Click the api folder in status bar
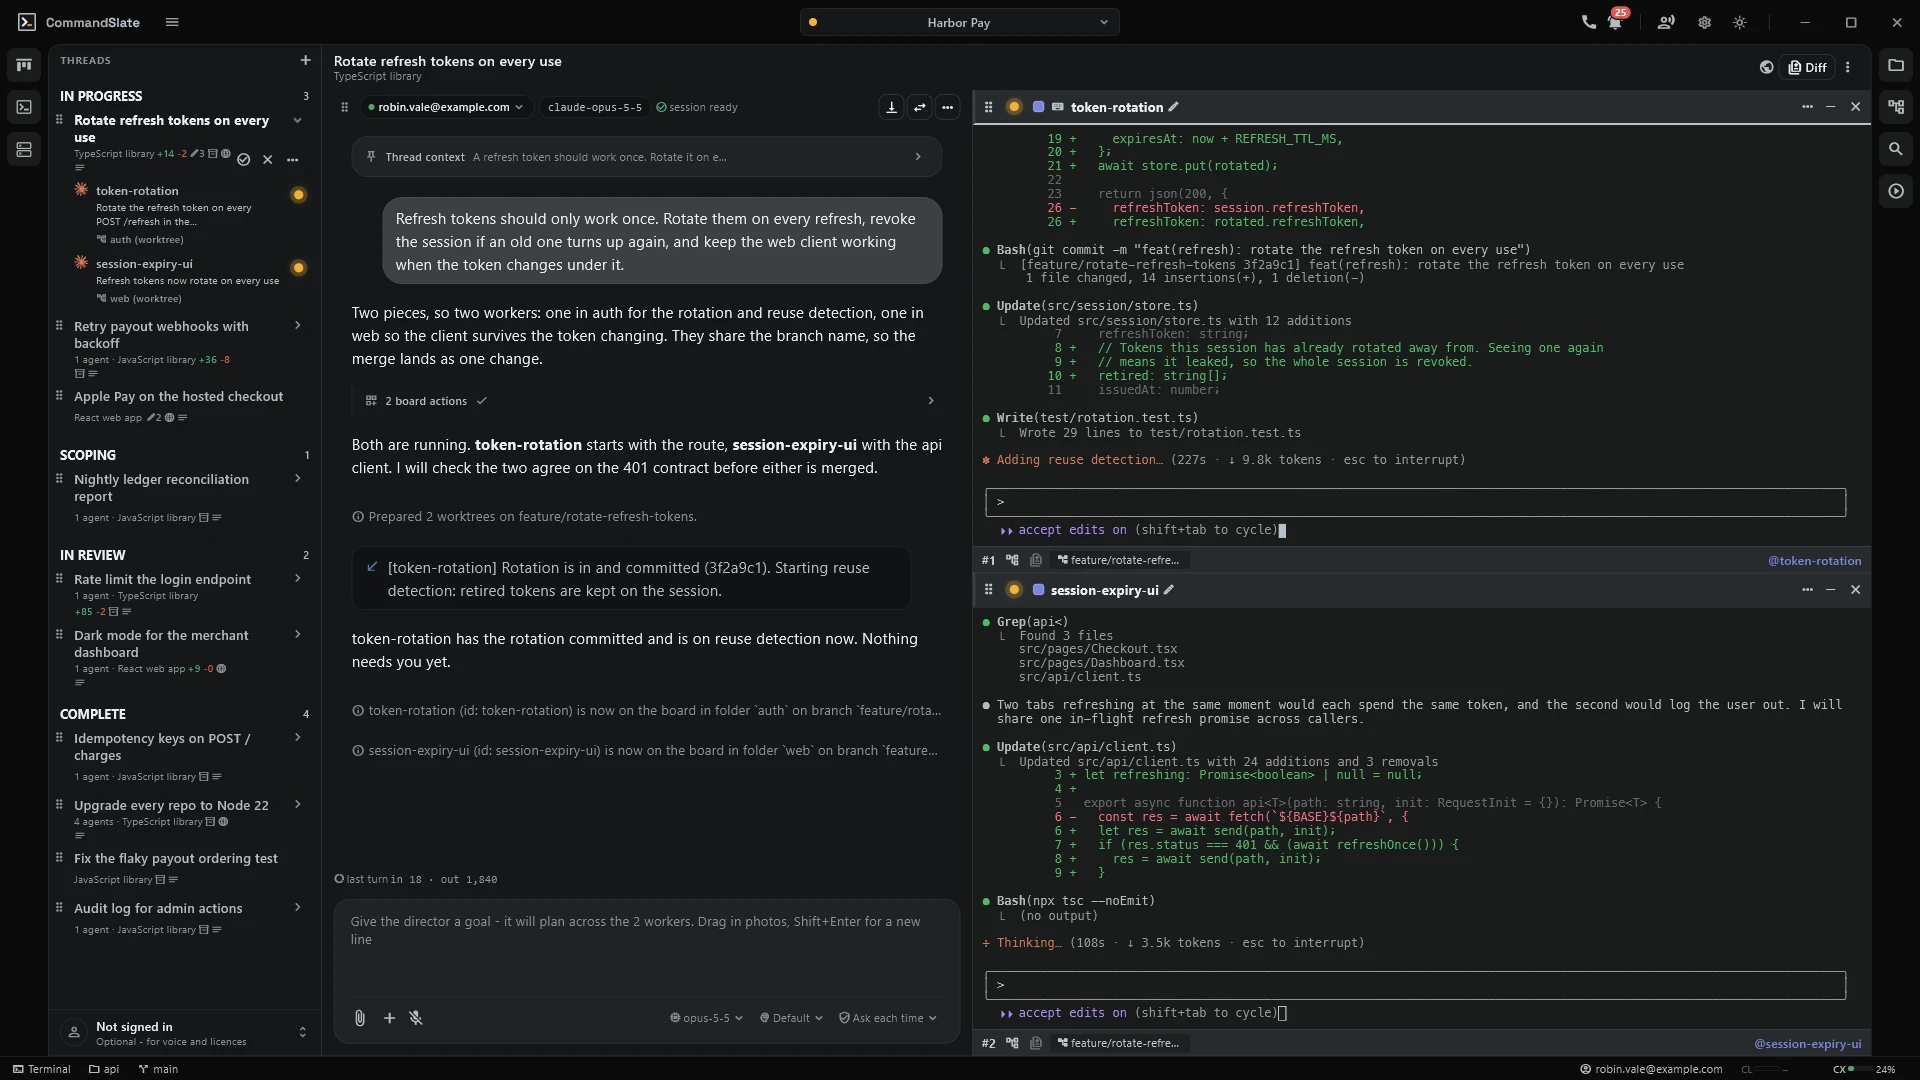The image size is (1920, 1080). (104, 1069)
